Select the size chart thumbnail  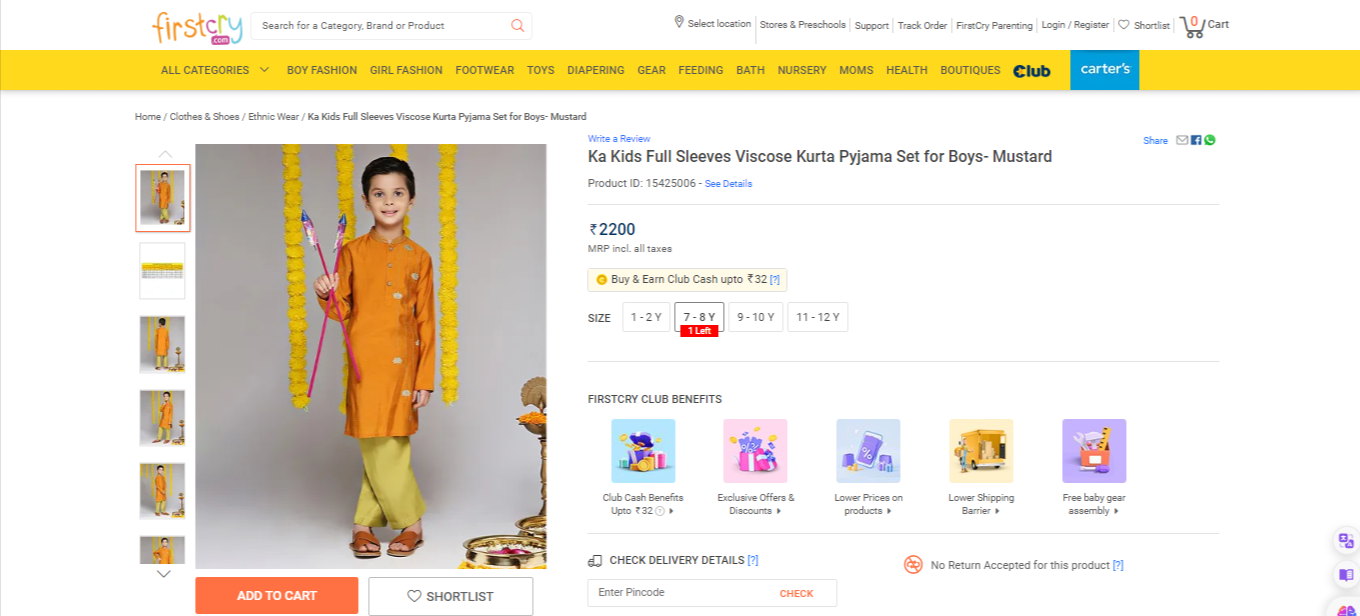click(x=162, y=271)
